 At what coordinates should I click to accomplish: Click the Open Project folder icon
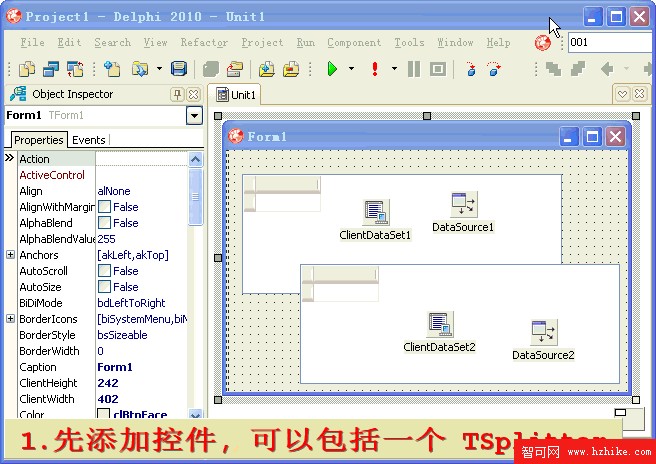(x=140, y=69)
